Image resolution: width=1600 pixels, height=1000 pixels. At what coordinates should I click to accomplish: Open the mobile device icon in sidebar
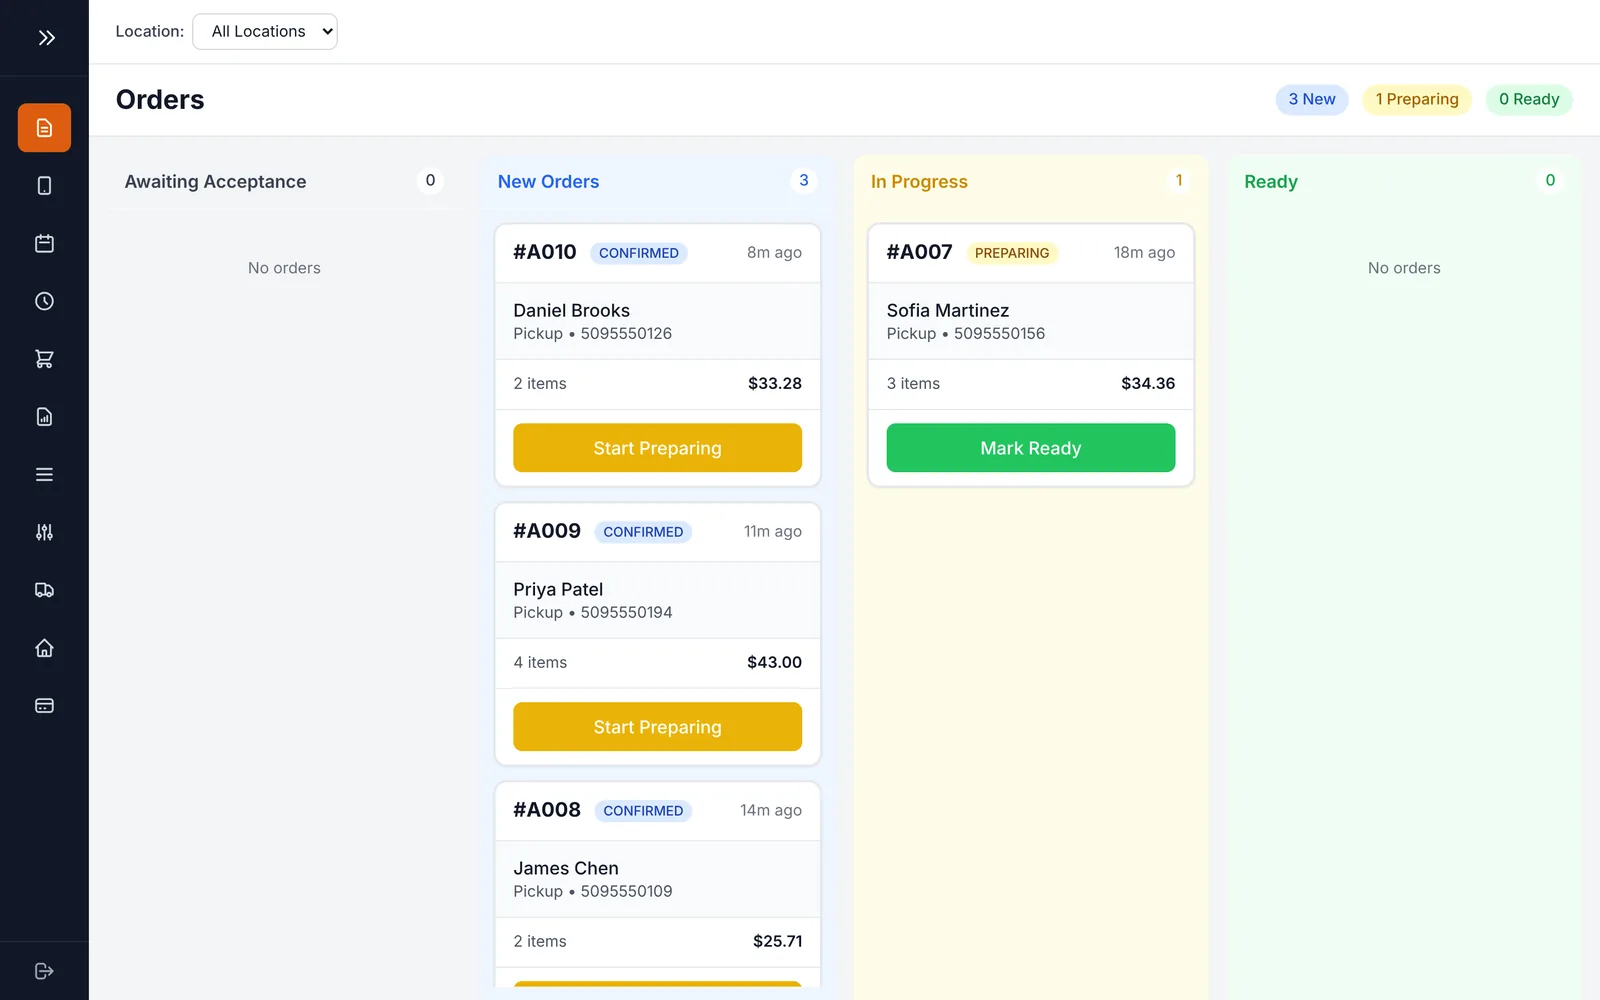tap(44, 186)
